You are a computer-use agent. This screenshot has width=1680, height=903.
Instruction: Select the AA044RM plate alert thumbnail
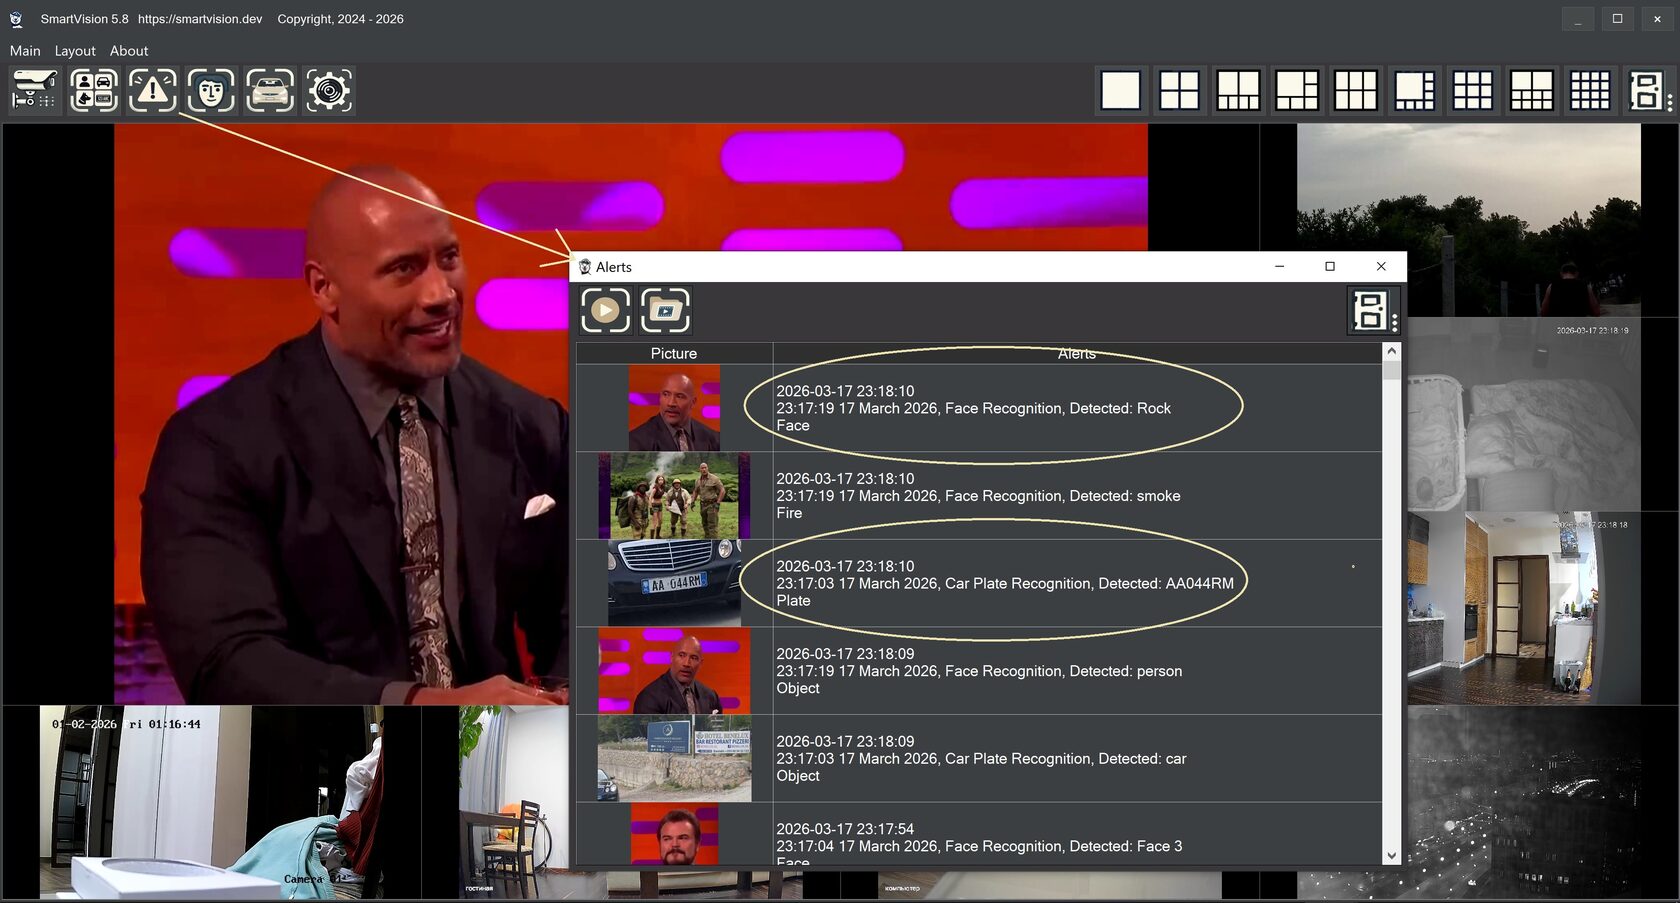pyautogui.click(x=674, y=583)
